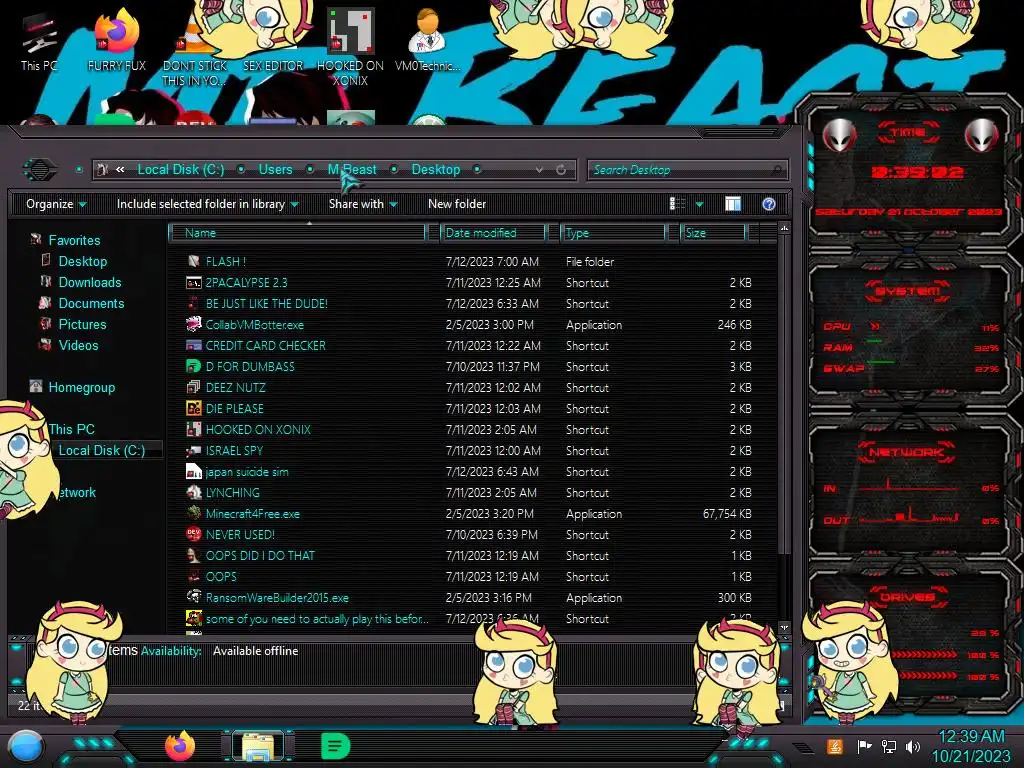Click the file list scroll up arrow
Viewport: 1024px width, 768px height.
784,229
